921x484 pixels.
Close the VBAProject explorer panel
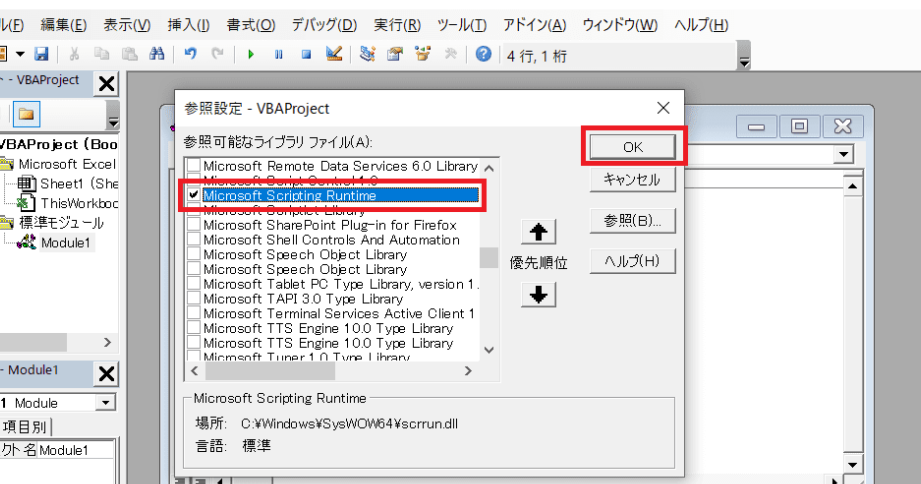[x=106, y=84]
